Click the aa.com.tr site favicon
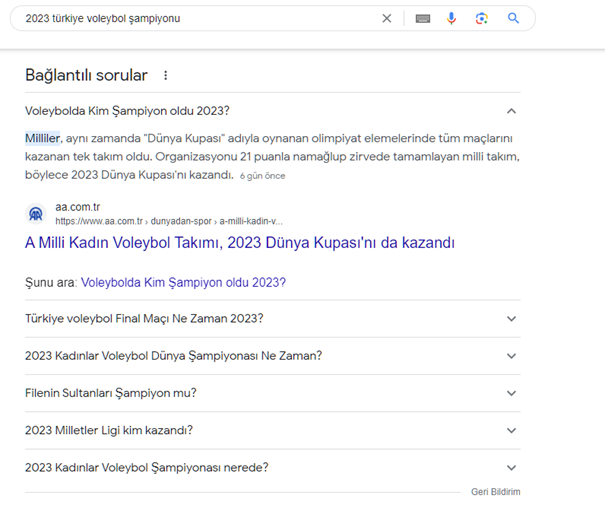Viewport: 605px width, 508px height. [36, 214]
